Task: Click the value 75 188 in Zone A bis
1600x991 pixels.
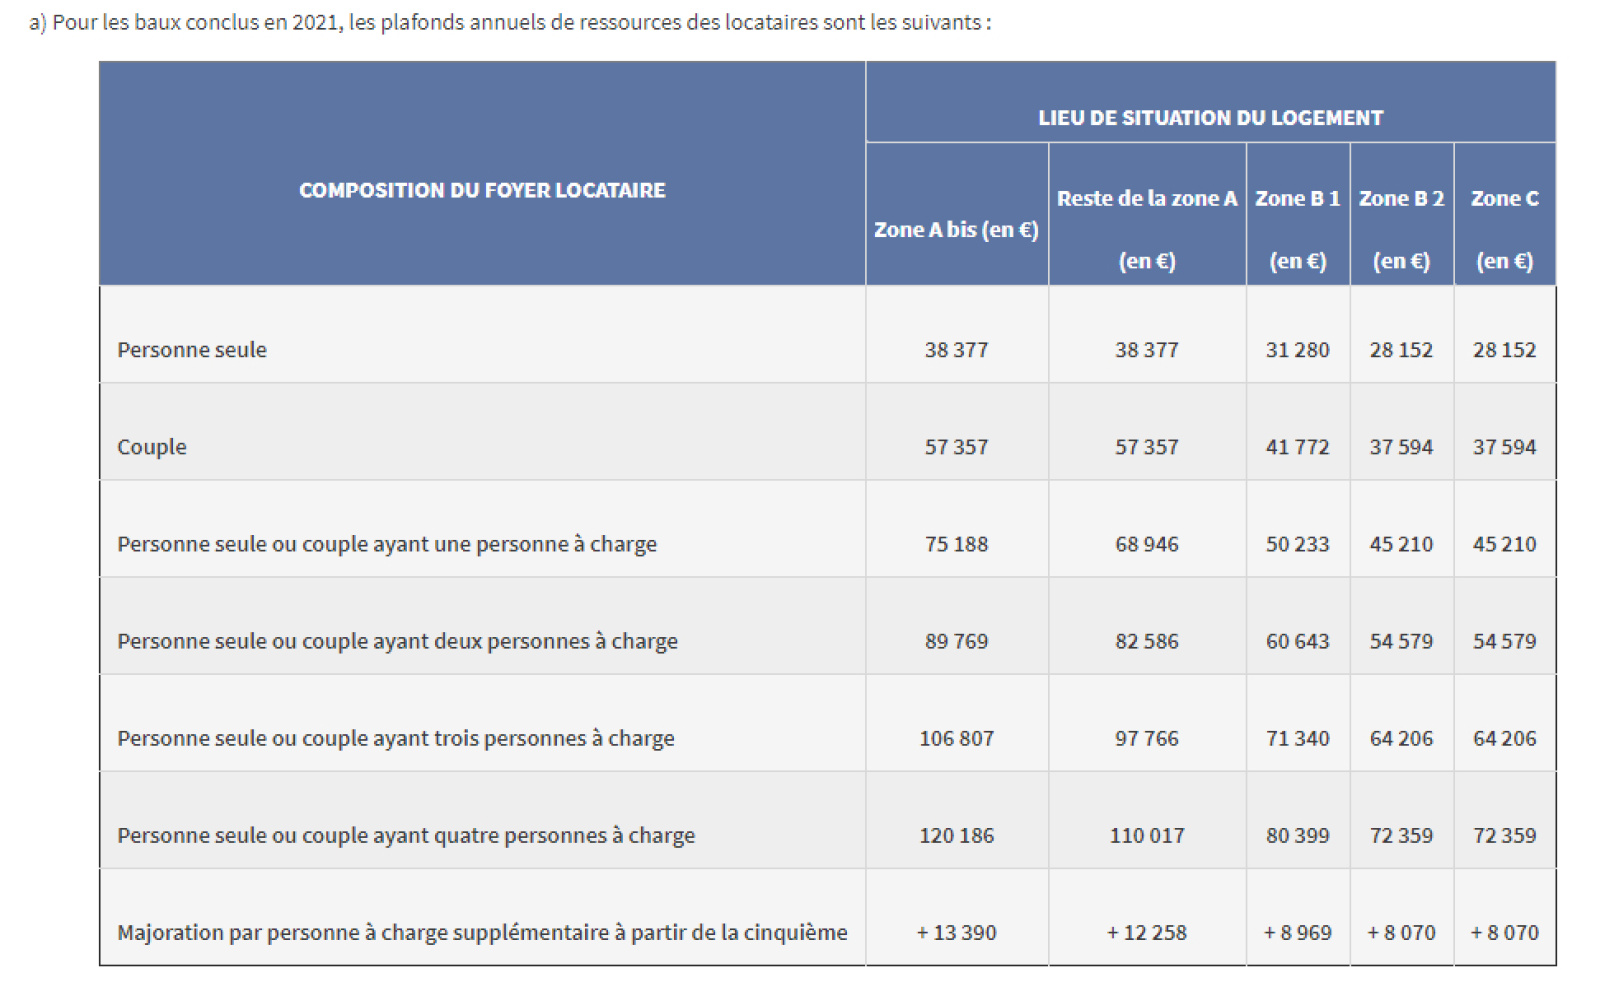Action: (956, 544)
